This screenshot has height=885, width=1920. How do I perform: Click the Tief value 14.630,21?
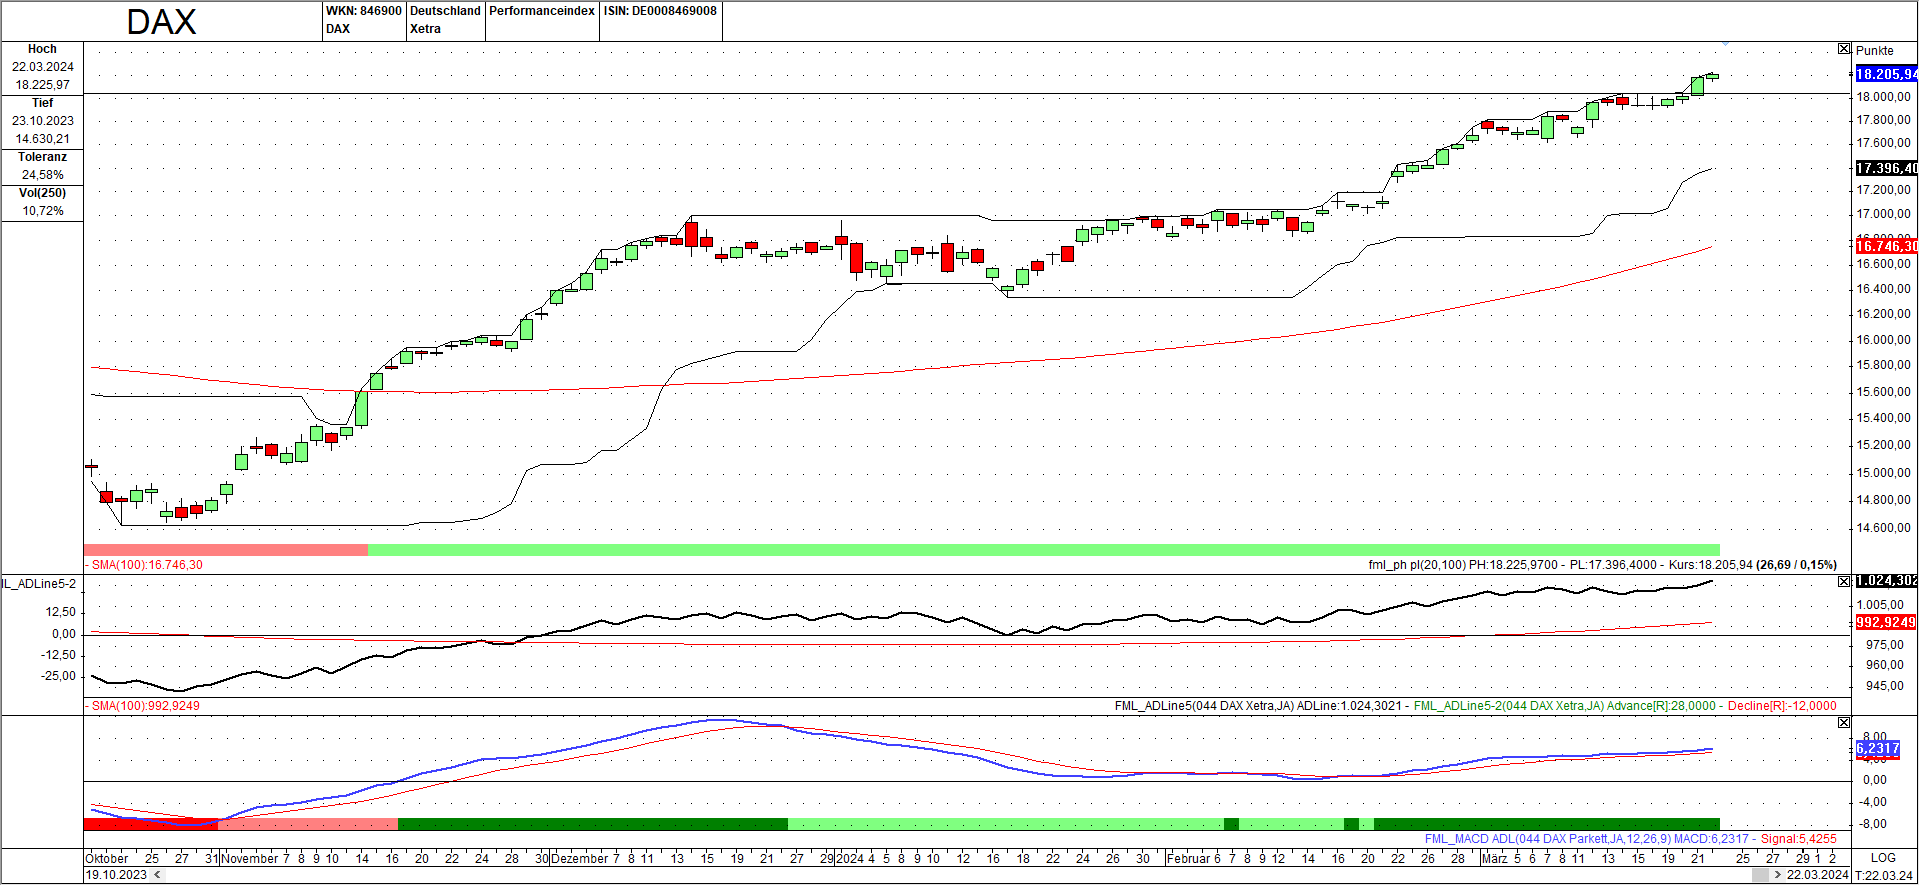(42, 139)
